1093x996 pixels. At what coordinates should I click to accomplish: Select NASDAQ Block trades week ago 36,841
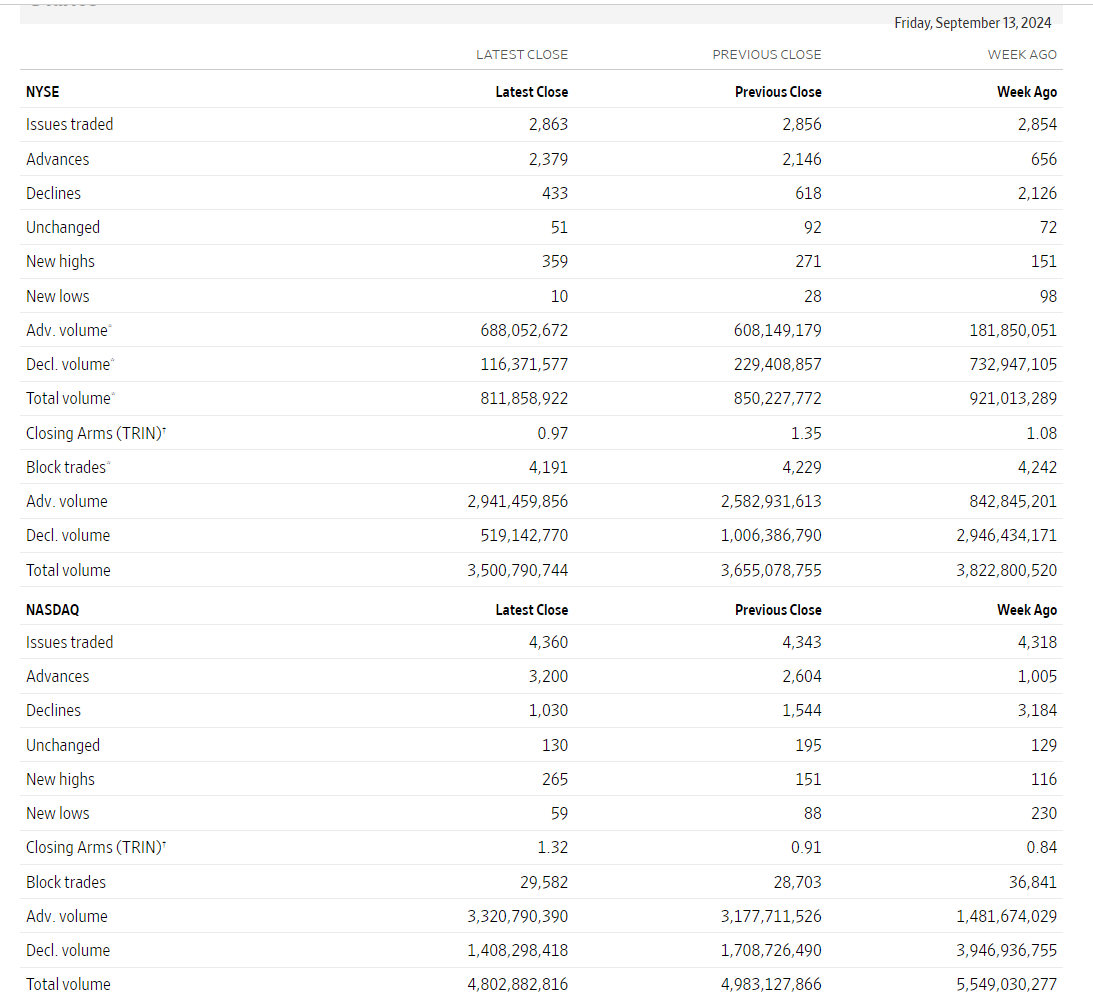click(x=1033, y=883)
